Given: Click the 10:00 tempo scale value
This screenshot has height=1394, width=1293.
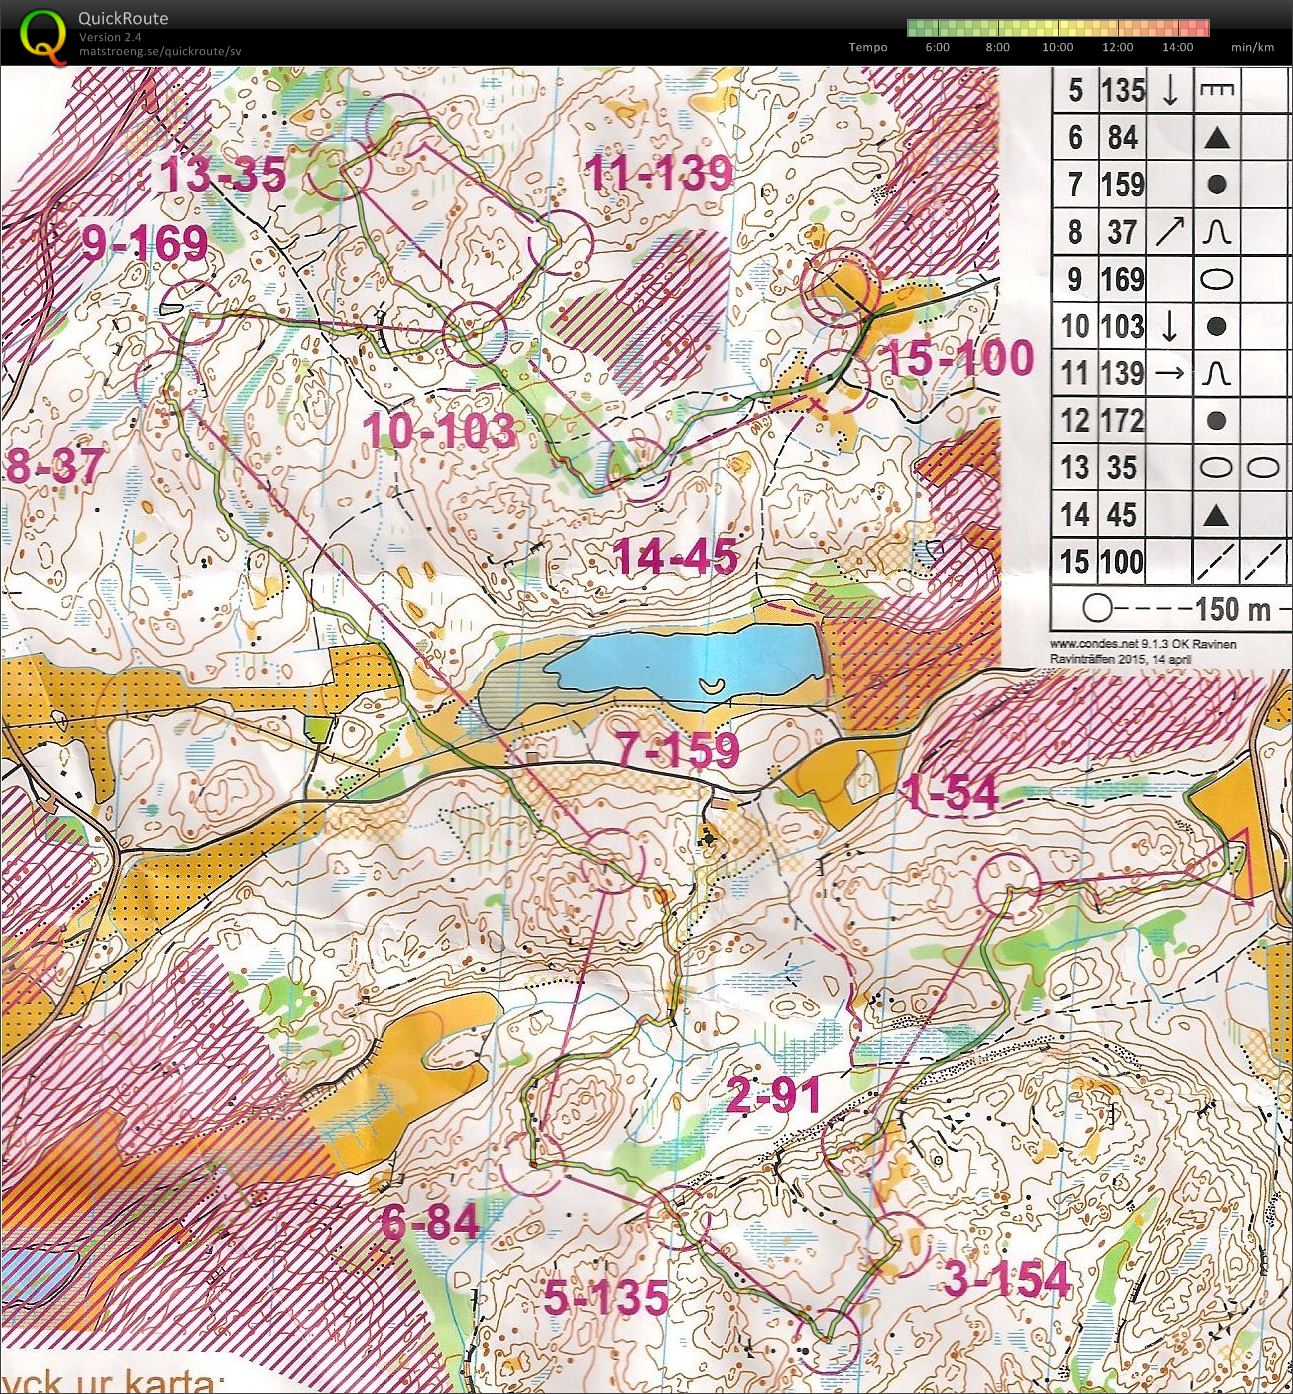Looking at the screenshot, I should 1058,47.
